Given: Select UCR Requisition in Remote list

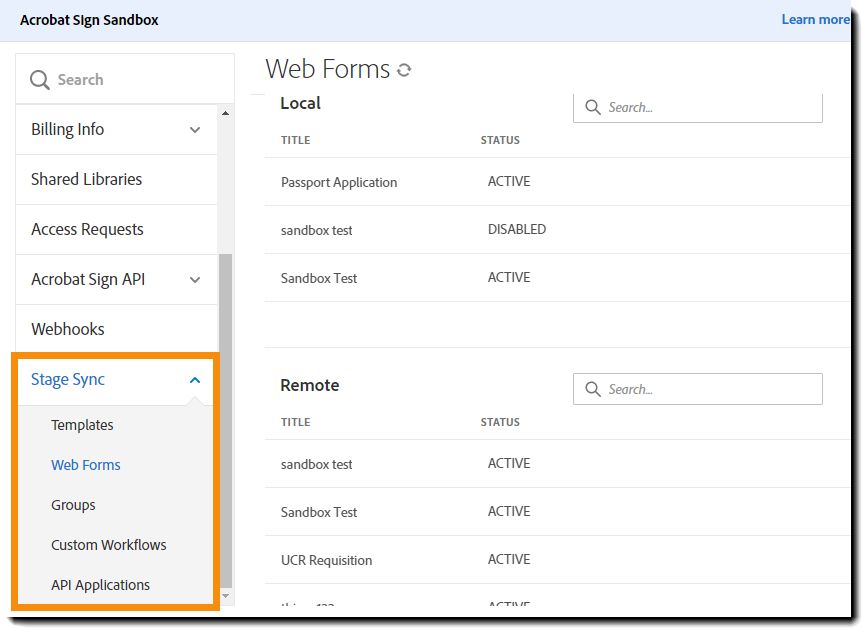Looking at the screenshot, I should [x=327, y=560].
